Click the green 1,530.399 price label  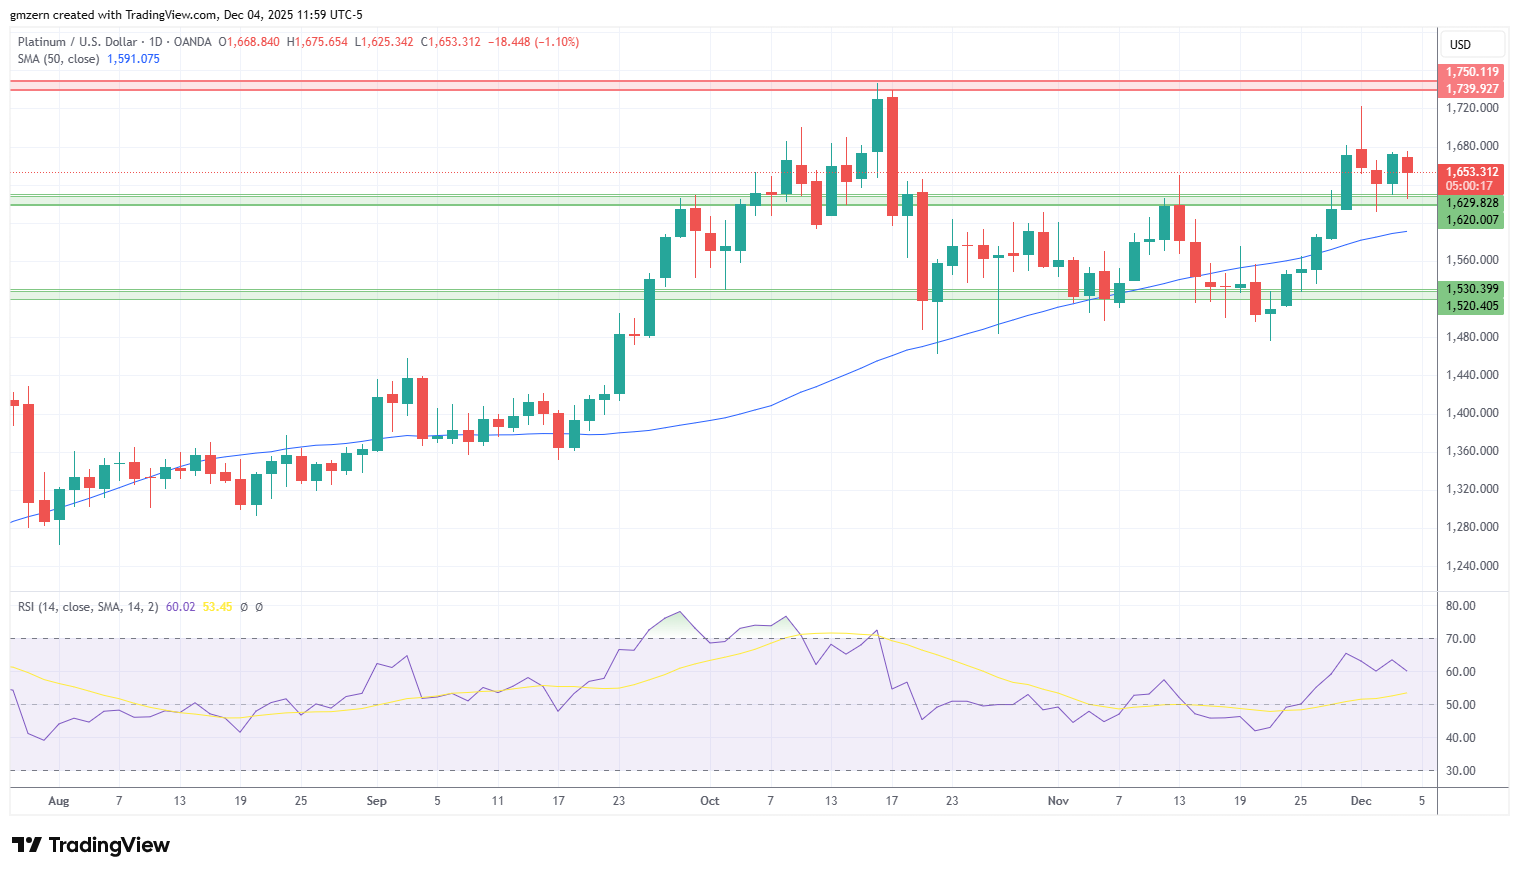coord(1472,289)
